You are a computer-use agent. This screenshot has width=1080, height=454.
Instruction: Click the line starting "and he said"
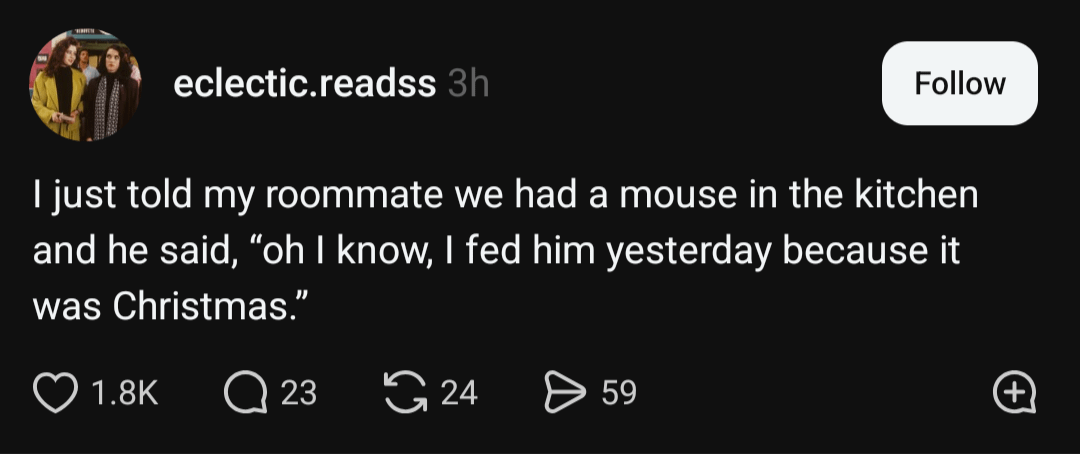(x=495, y=250)
